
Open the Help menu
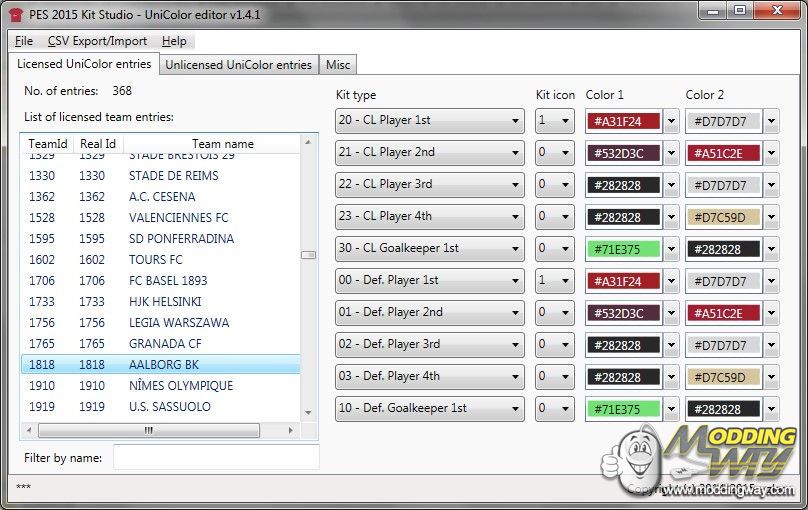coord(174,41)
